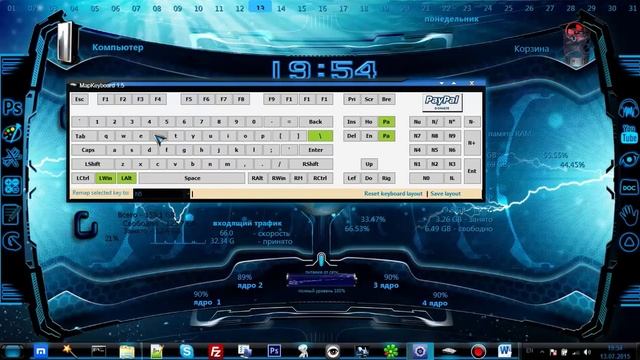Select the green Pa key beside Ho
Screen dimensions: 640x360
click(x=386, y=122)
